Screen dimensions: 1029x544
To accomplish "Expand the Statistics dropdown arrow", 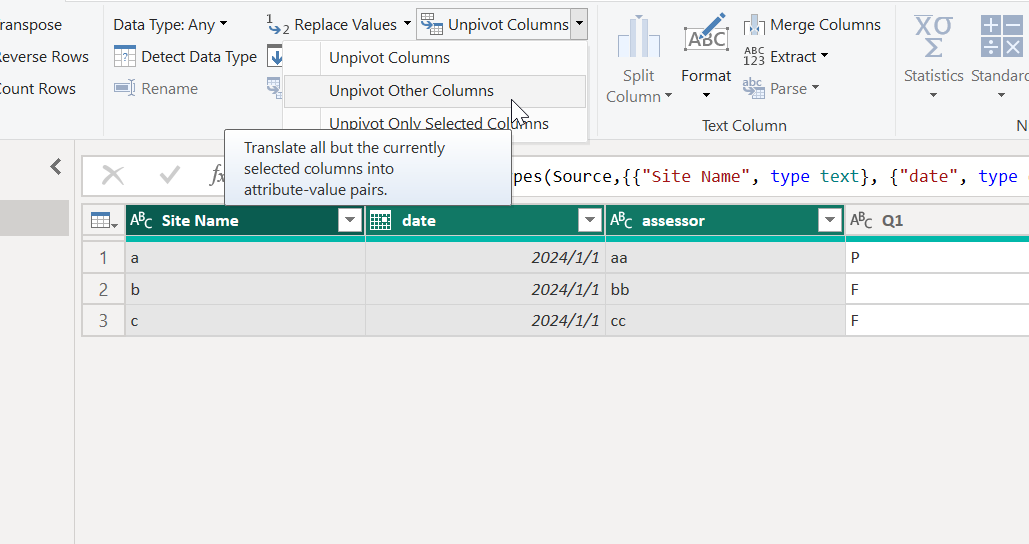I will [933, 96].
